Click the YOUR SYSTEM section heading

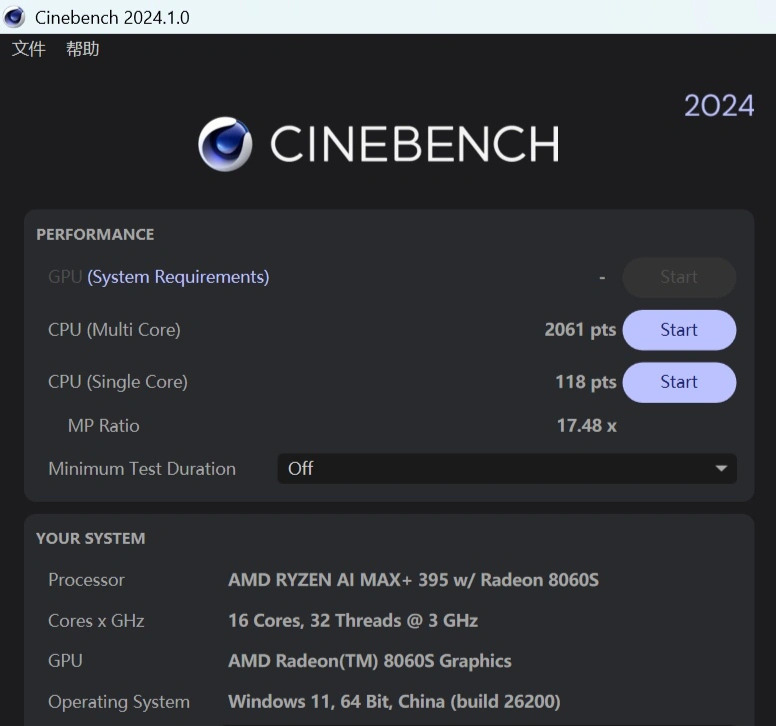coord(91,538)
